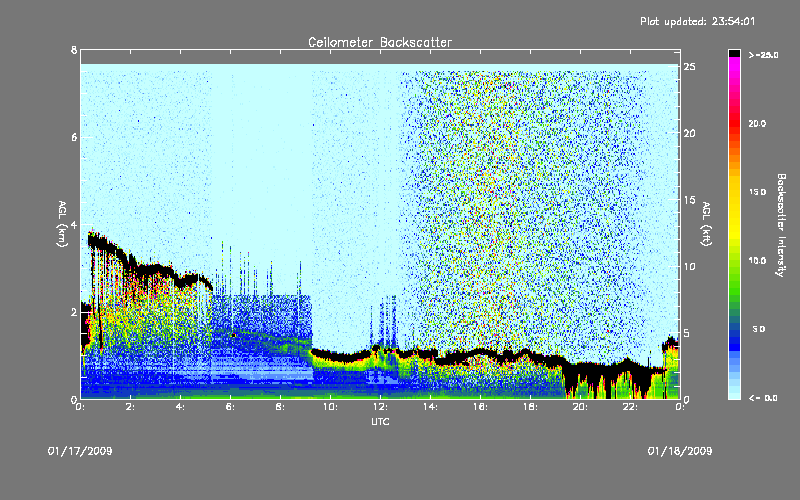The width and height of the screenshot is (800, 500).
Task: Select the 01/18/2009 end date label
Action: [x=680, y=451]
